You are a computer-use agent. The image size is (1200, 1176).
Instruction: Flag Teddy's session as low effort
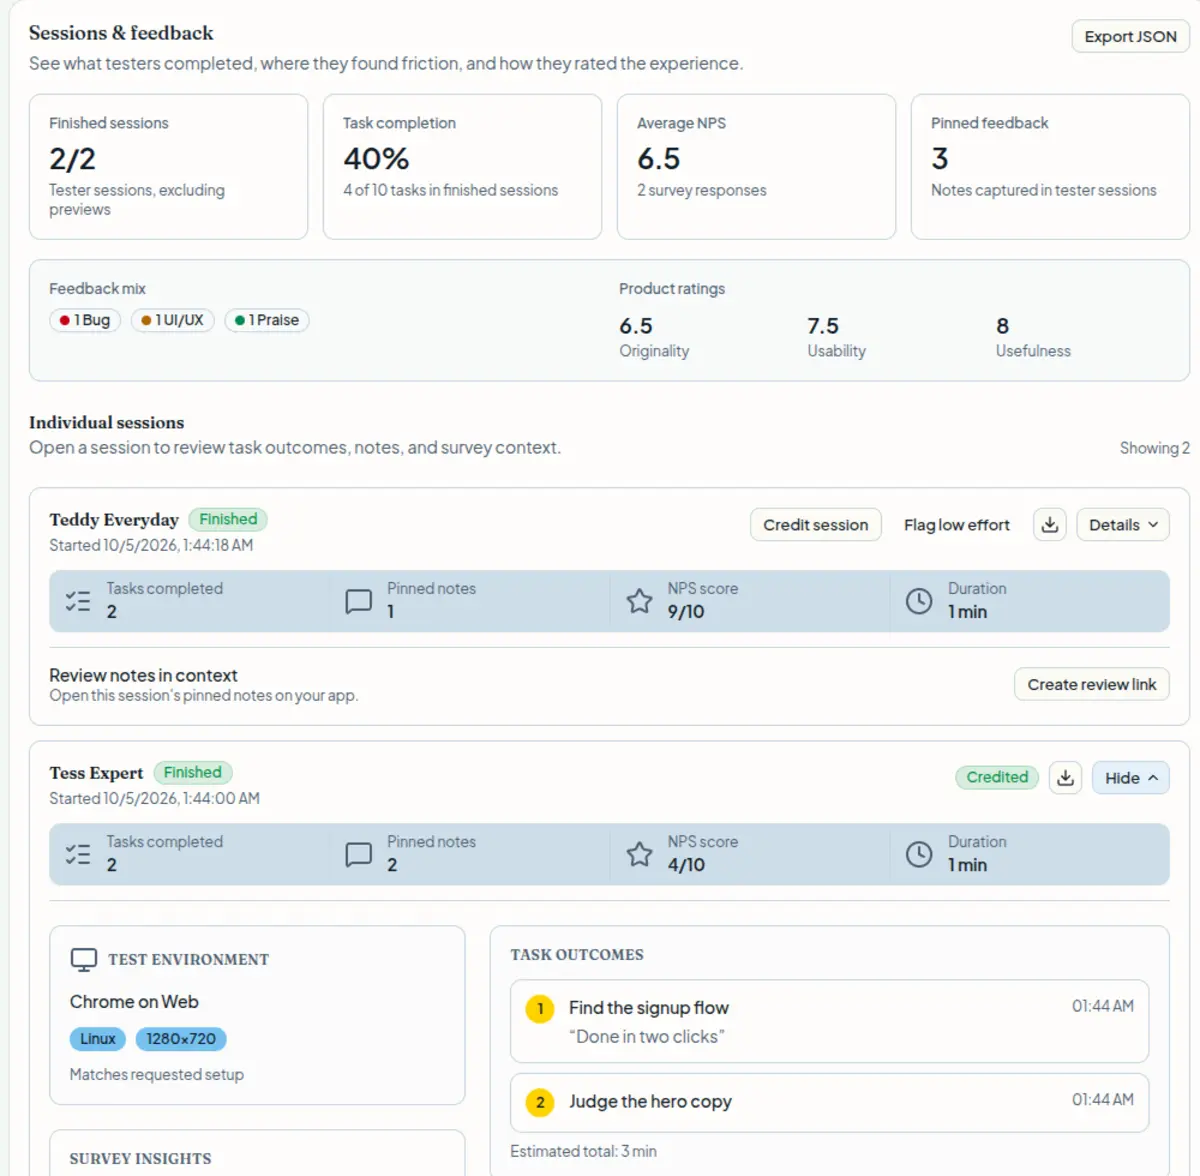coord(957,525)
